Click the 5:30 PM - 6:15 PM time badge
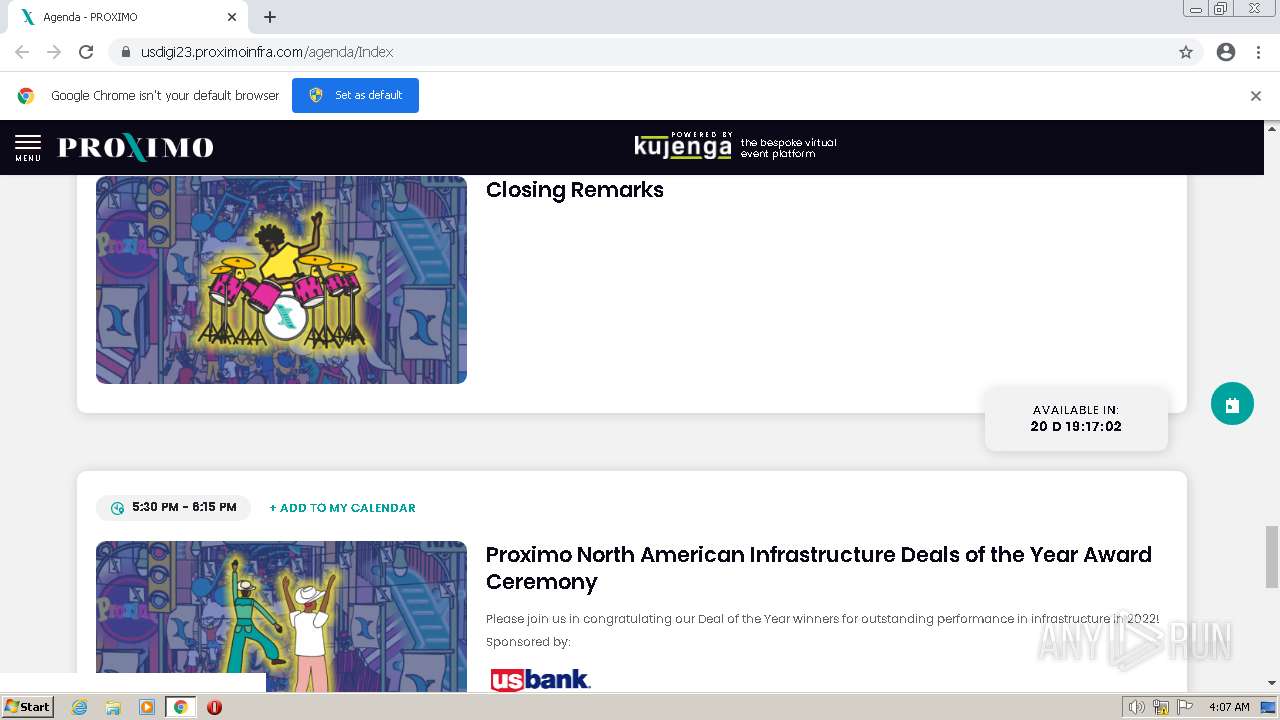This screenshot has width=1280, height=720. pyautogui.click(x=173, y=508)
